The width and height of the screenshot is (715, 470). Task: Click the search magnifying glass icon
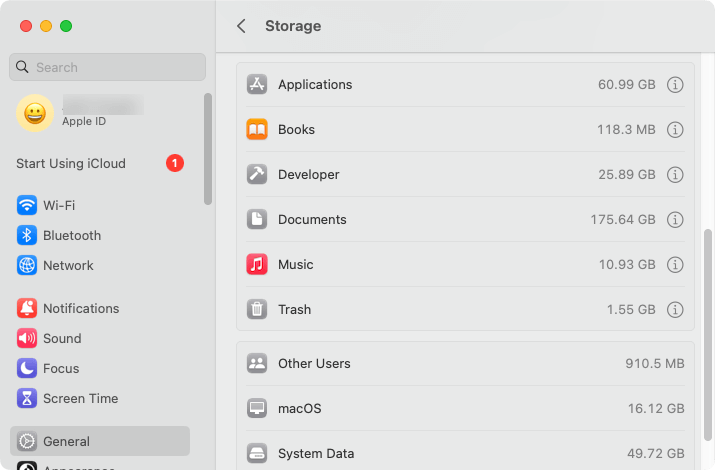[22, 67]
